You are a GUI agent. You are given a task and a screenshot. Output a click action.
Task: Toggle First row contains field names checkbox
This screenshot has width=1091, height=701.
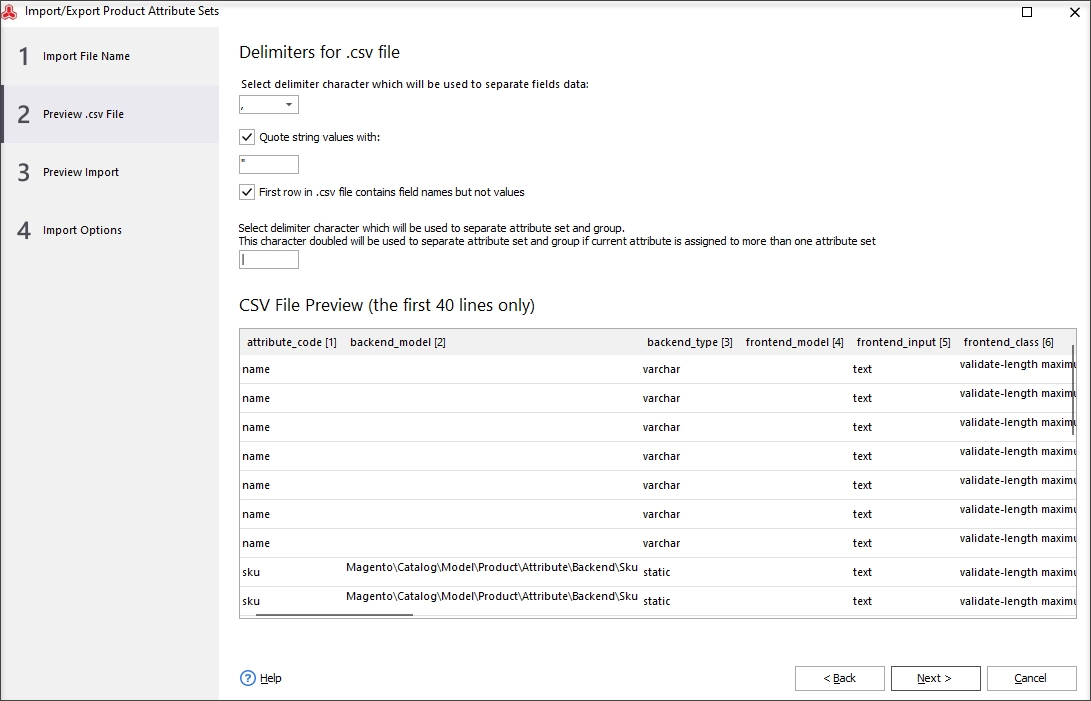pos(247,192)
